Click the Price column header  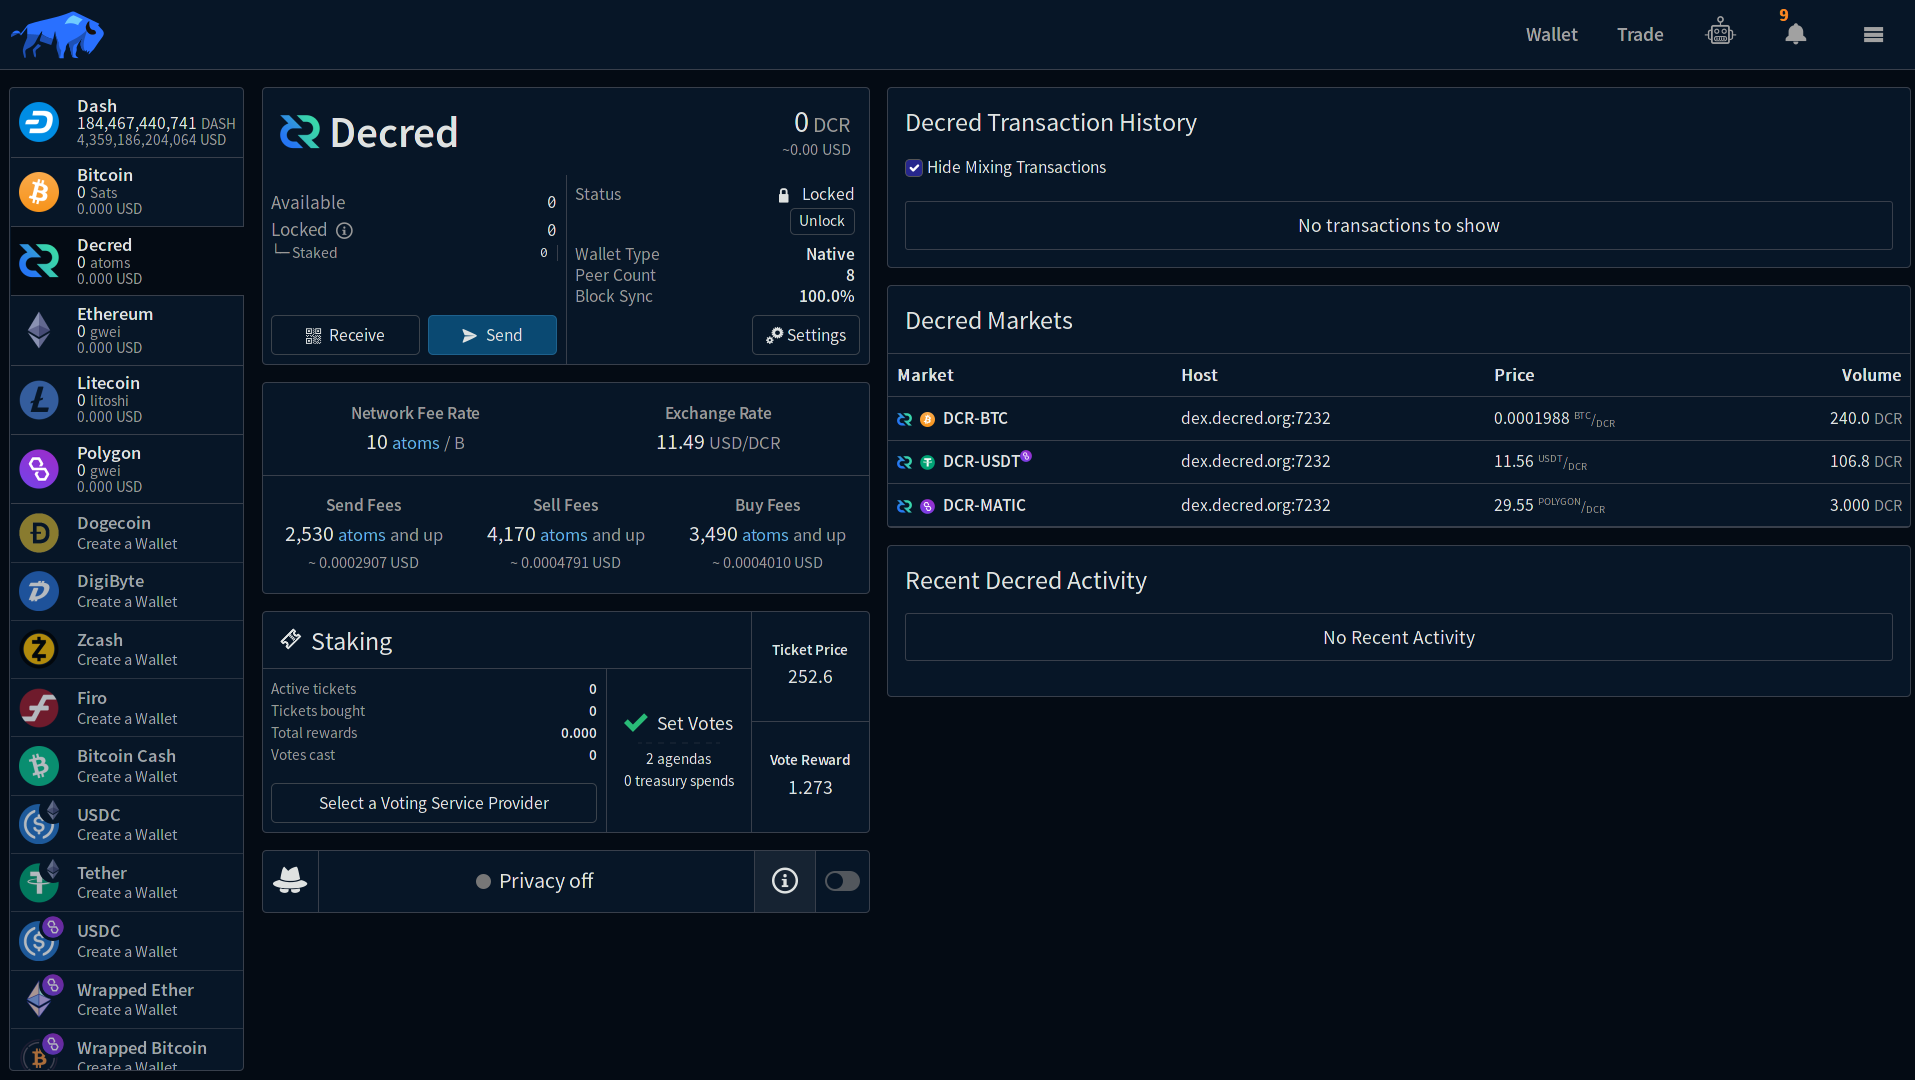(x=1514, y=375)
